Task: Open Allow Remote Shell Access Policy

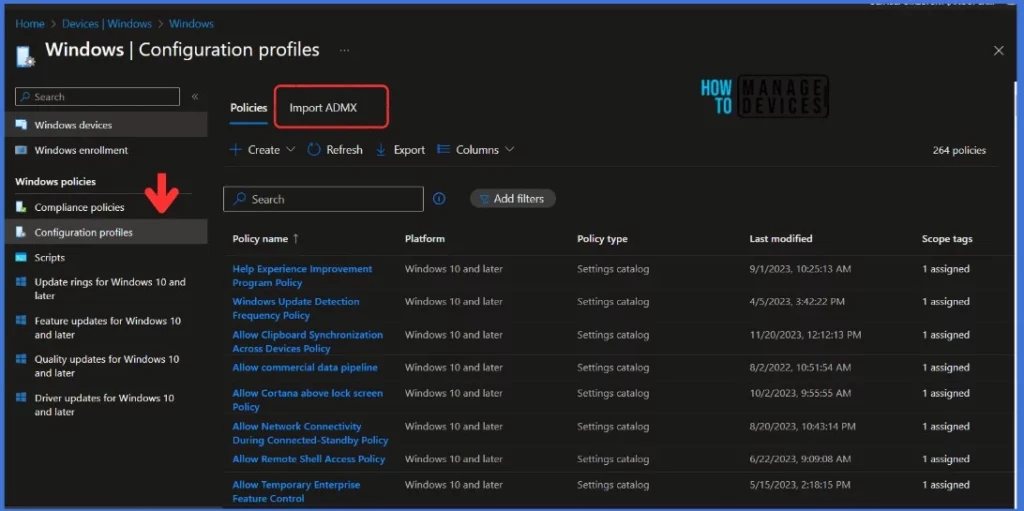Action: tap(309, 459)
